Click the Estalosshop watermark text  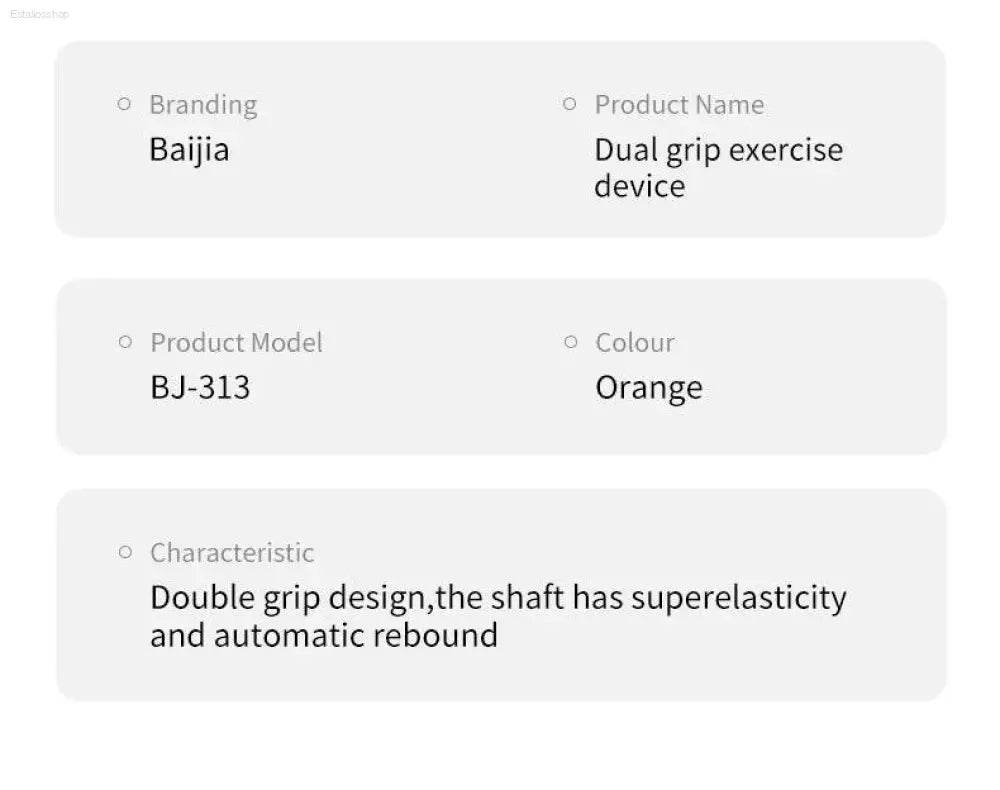coord(40,14)
